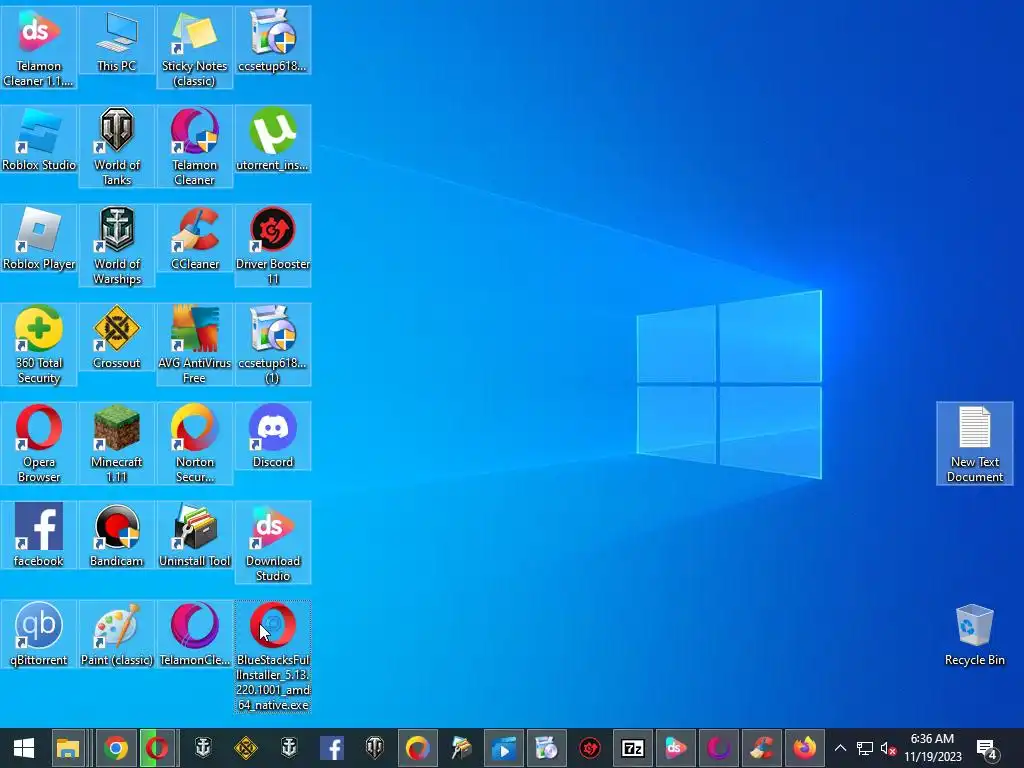The image size is (1024, 768).
Task: Select the Recycle Bin icon
Action: (x=974, y=635)
